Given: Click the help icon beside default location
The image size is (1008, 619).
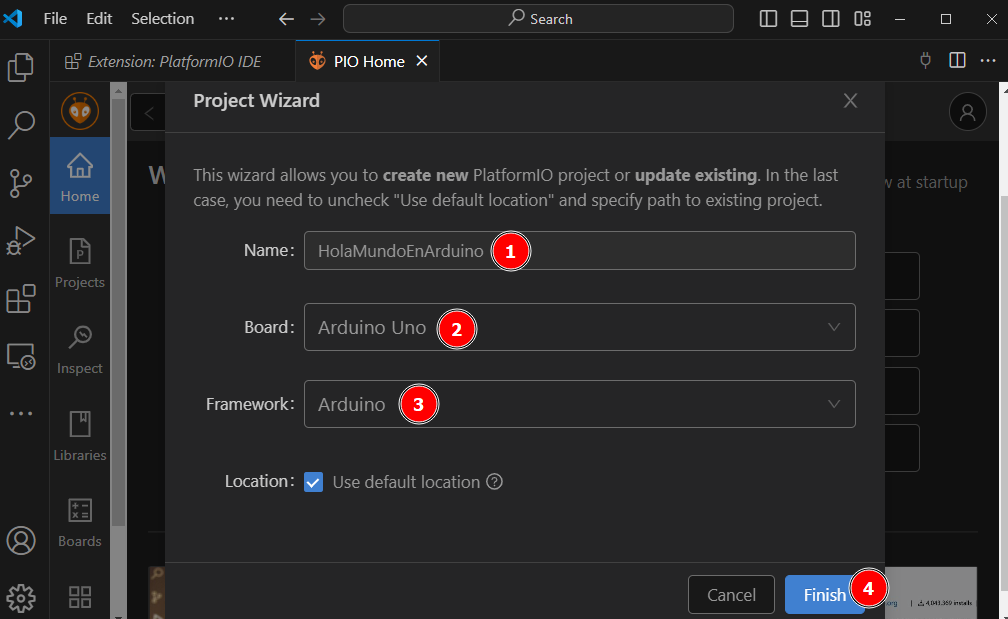Looking at the screenshot, I should pos(494,481).
